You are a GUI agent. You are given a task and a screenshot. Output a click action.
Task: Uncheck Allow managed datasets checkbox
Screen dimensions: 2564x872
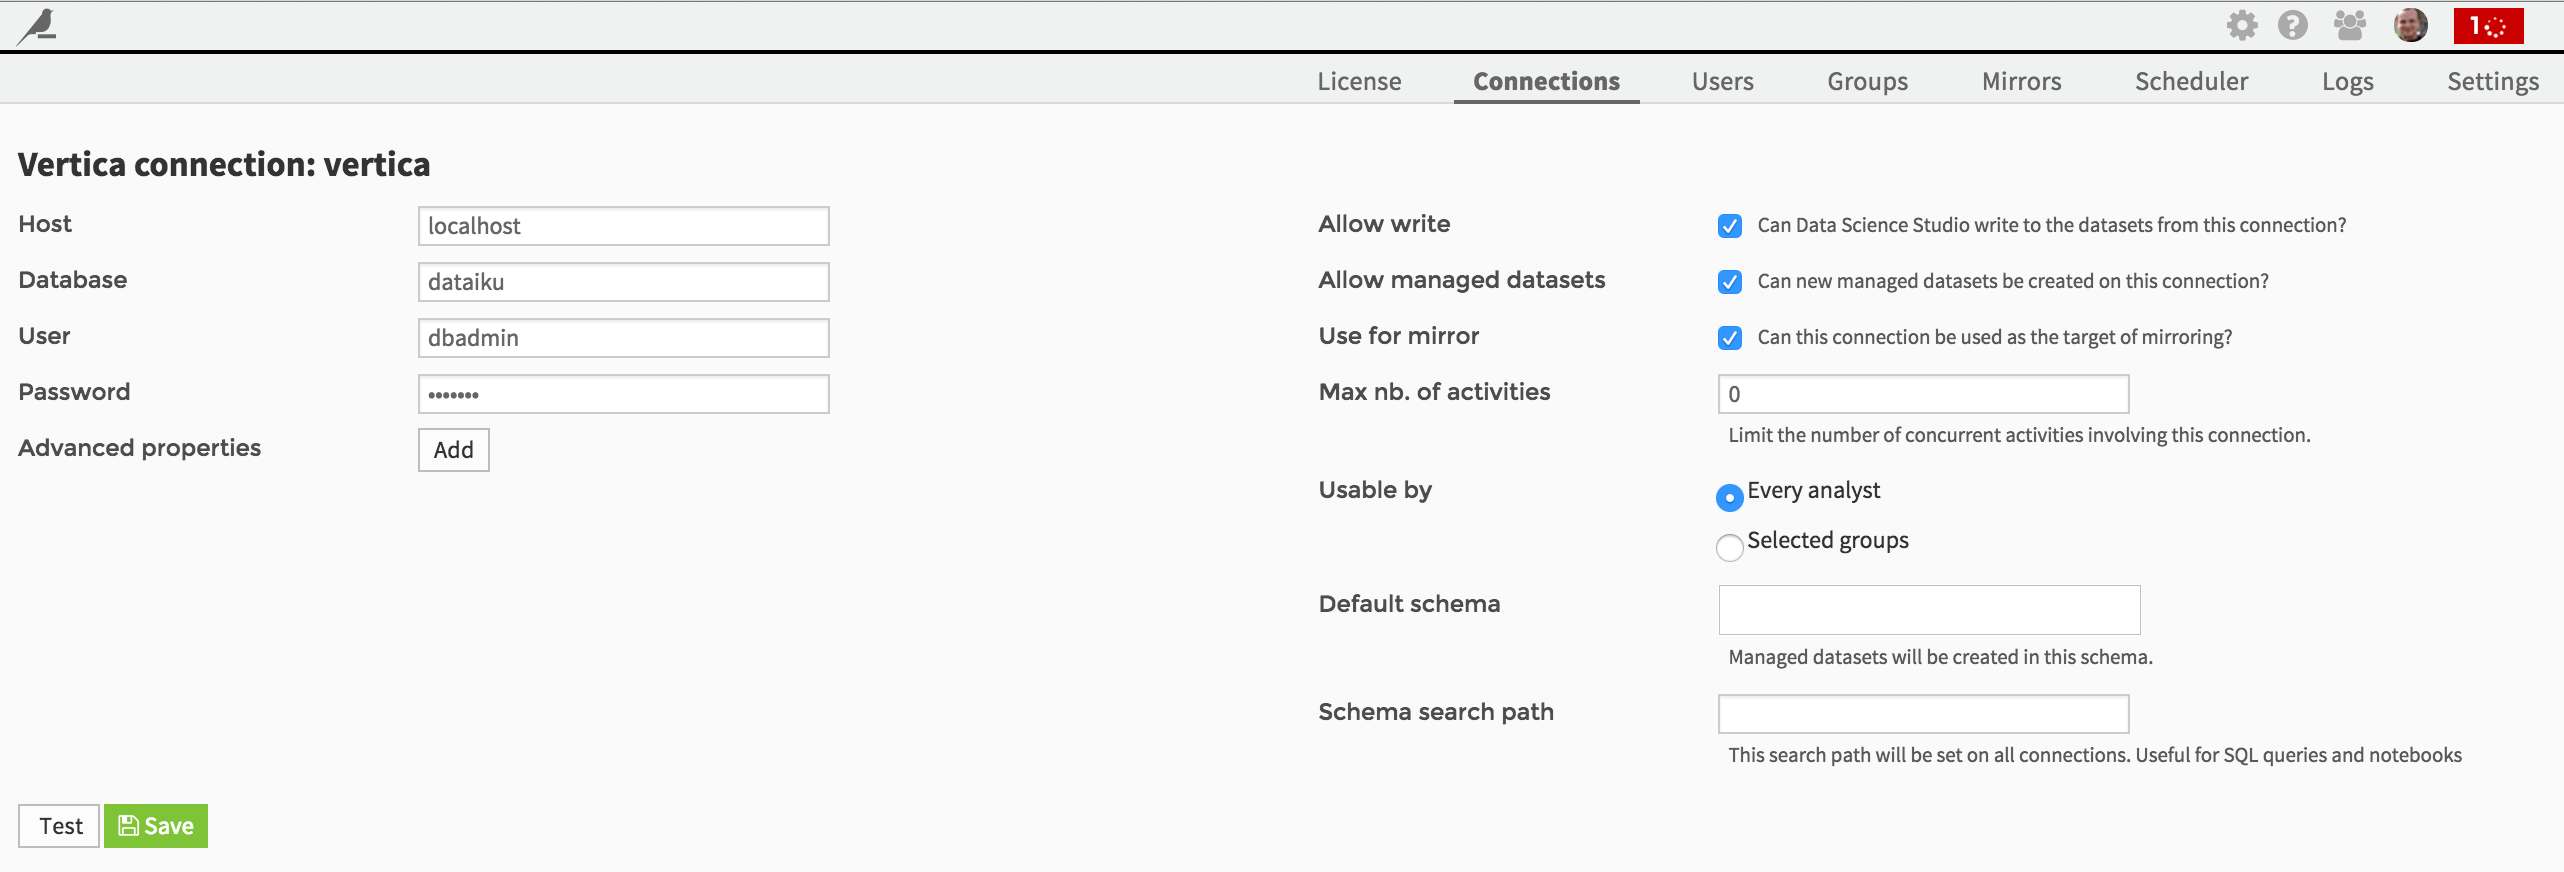tap(1730, 282)
